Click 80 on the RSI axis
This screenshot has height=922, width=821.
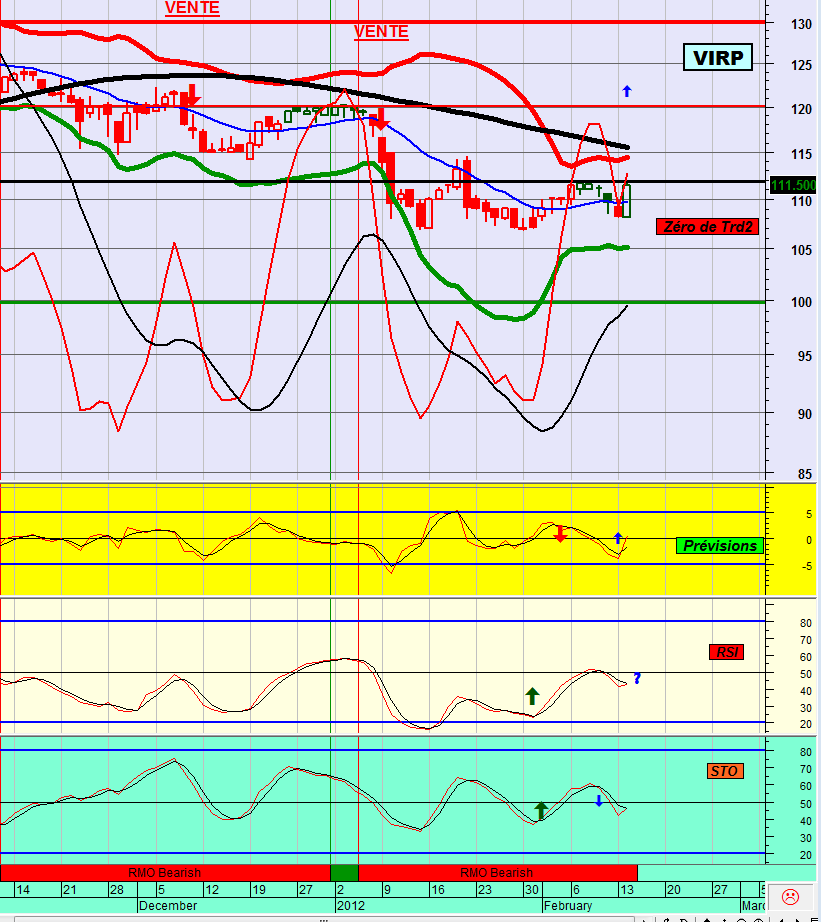(x=806, y=623)
